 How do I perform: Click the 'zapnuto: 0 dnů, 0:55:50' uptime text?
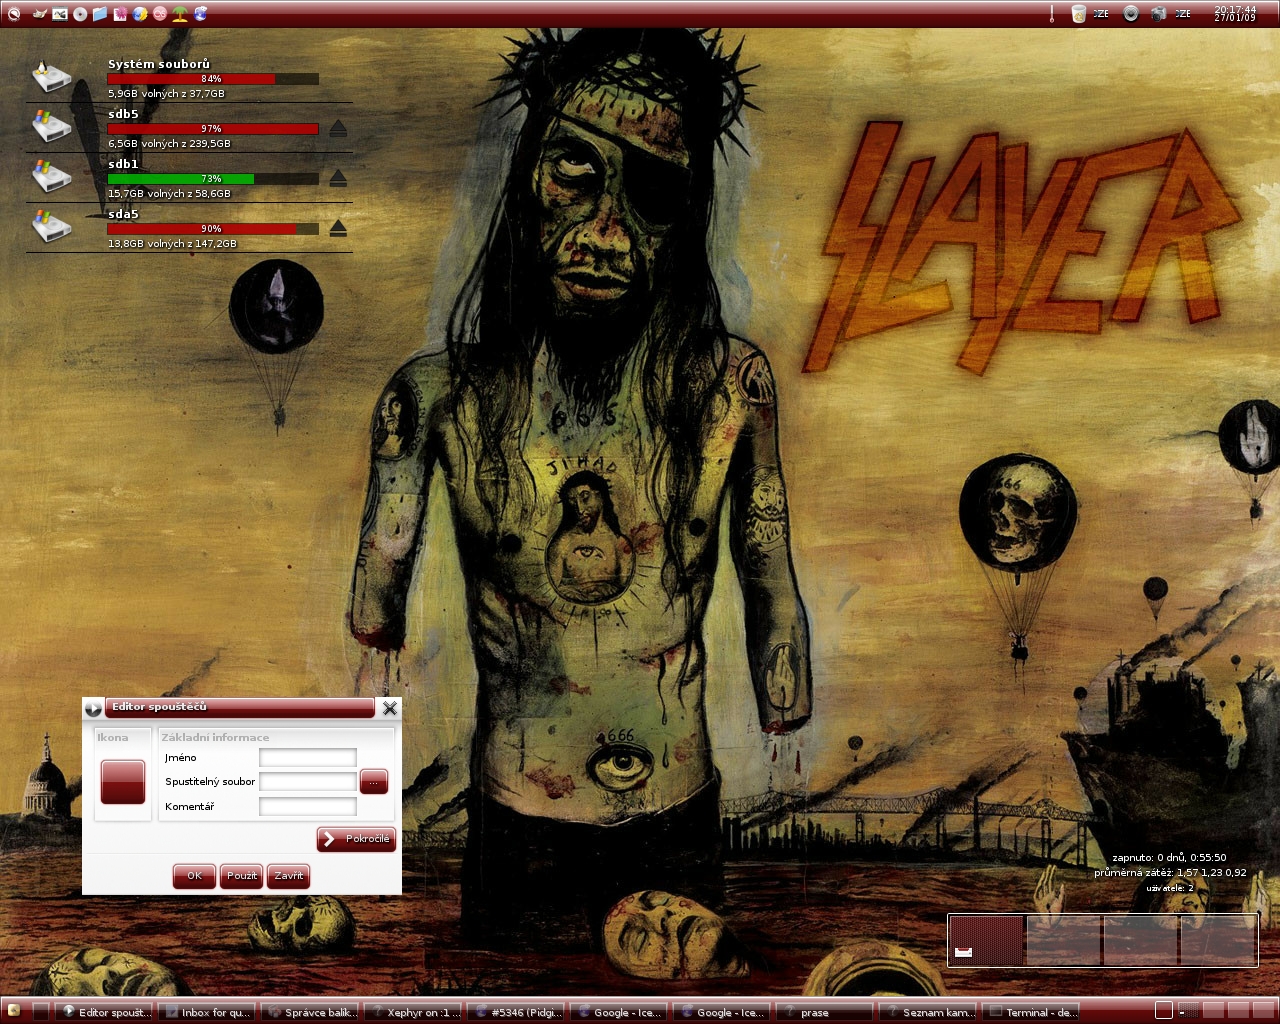click(x=1169, y=858)
